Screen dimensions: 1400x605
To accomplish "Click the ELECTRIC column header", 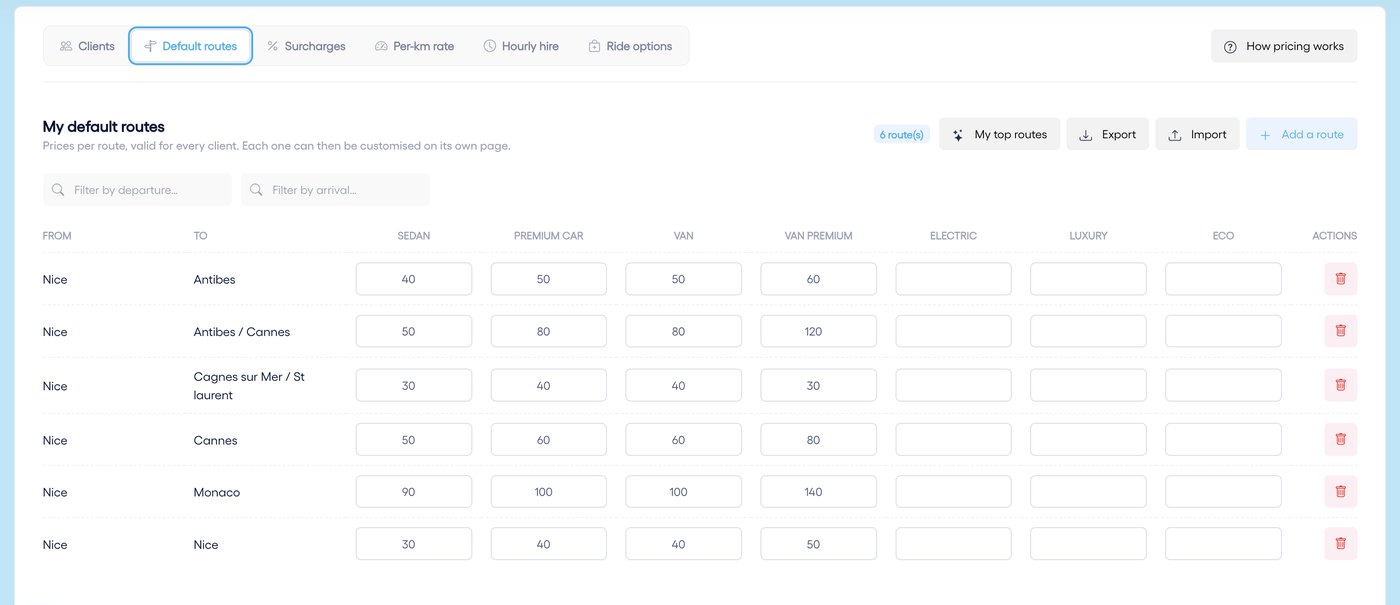I will coord(953,236).
